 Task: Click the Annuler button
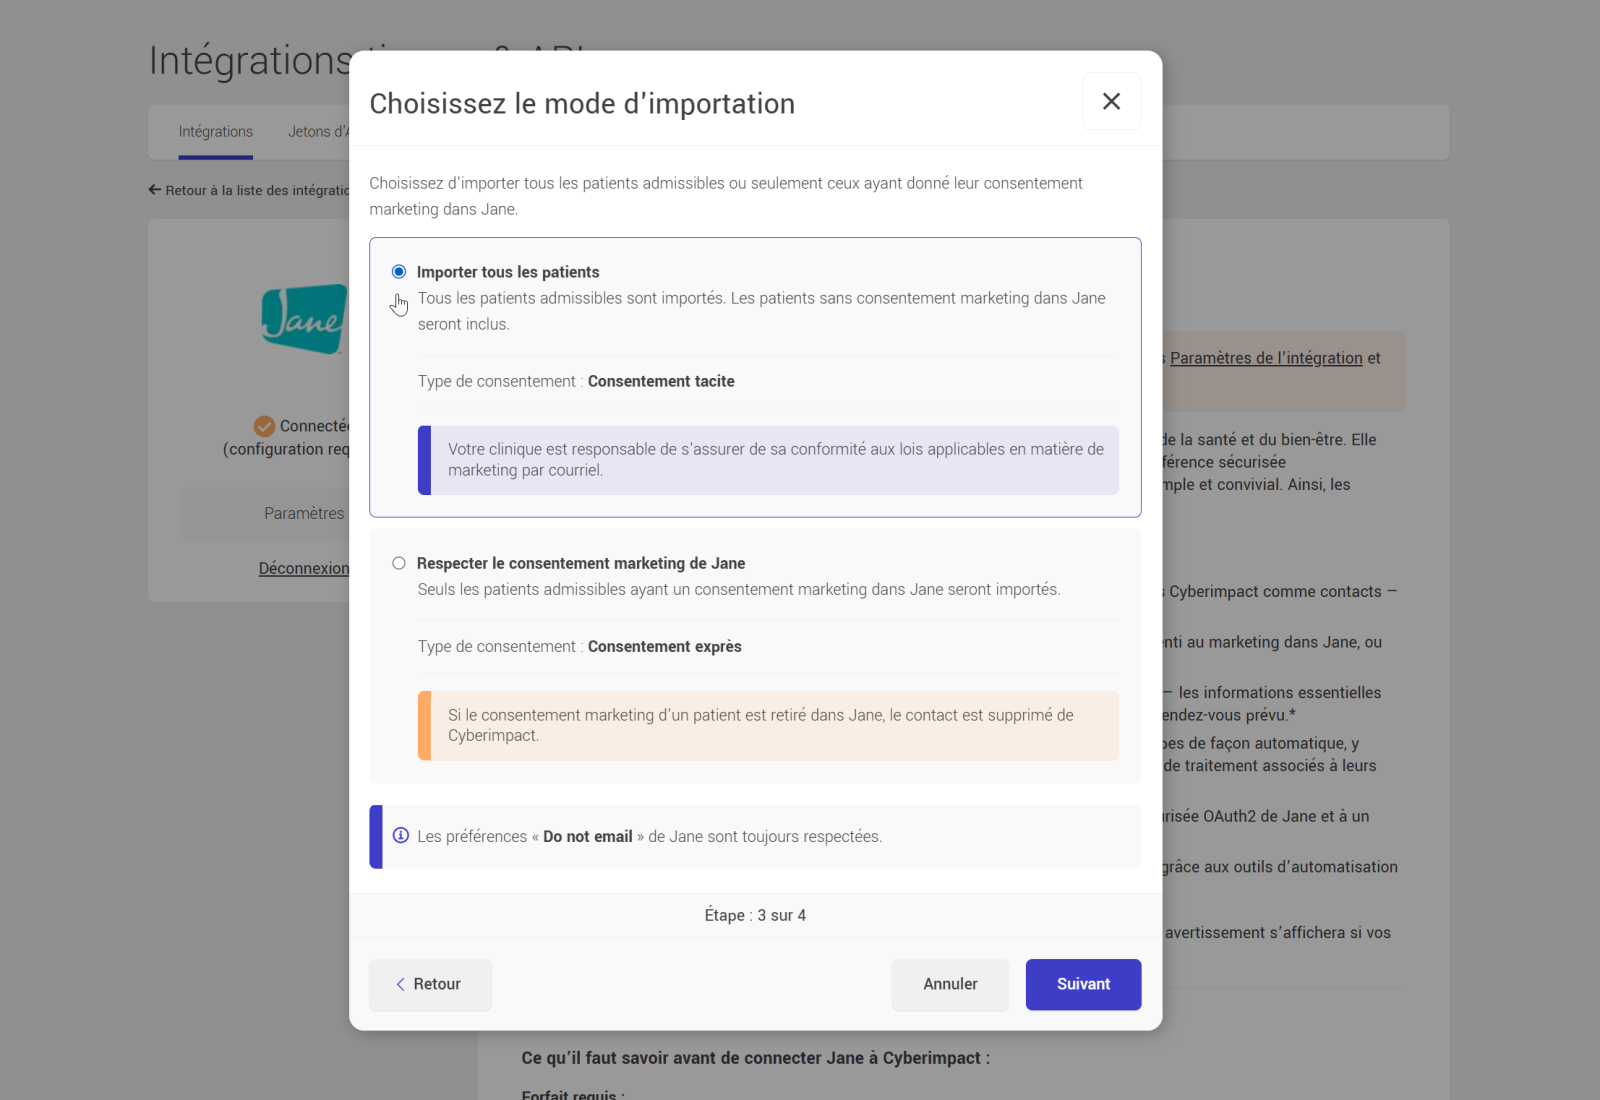tap(950, 984)
